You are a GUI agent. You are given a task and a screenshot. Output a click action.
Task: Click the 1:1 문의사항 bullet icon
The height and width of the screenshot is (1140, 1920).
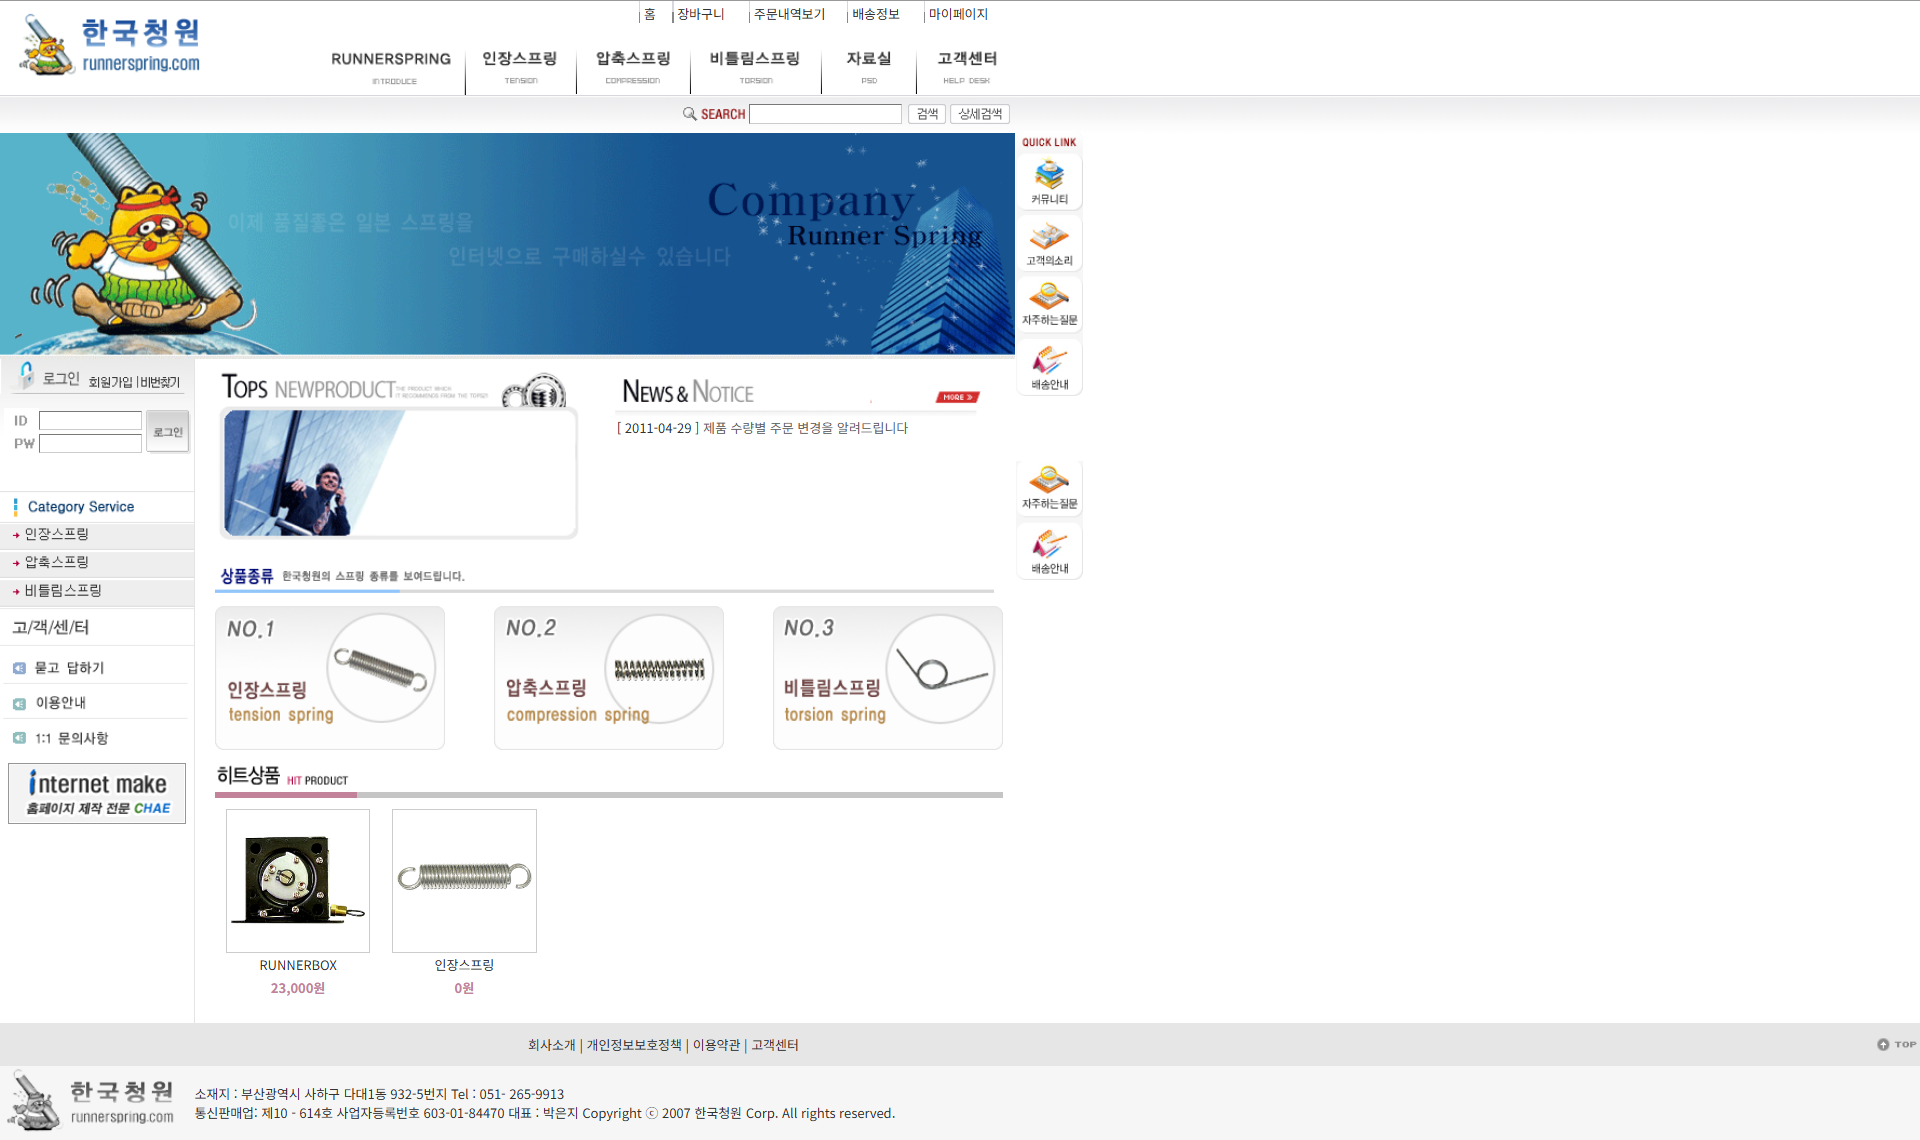tap(19, 738)
